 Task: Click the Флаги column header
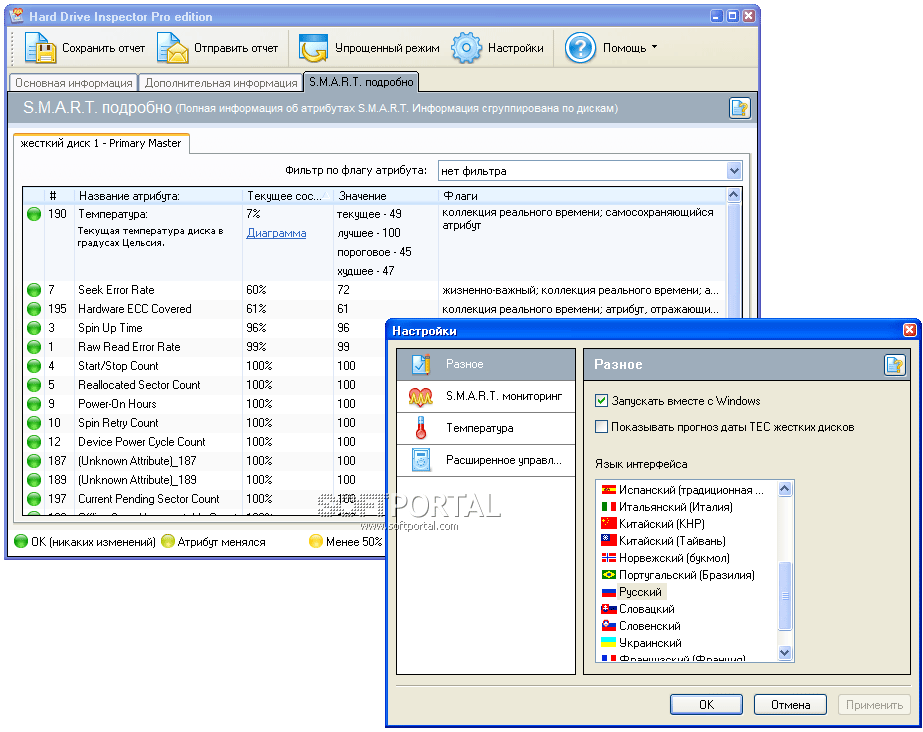click(583, 196)
